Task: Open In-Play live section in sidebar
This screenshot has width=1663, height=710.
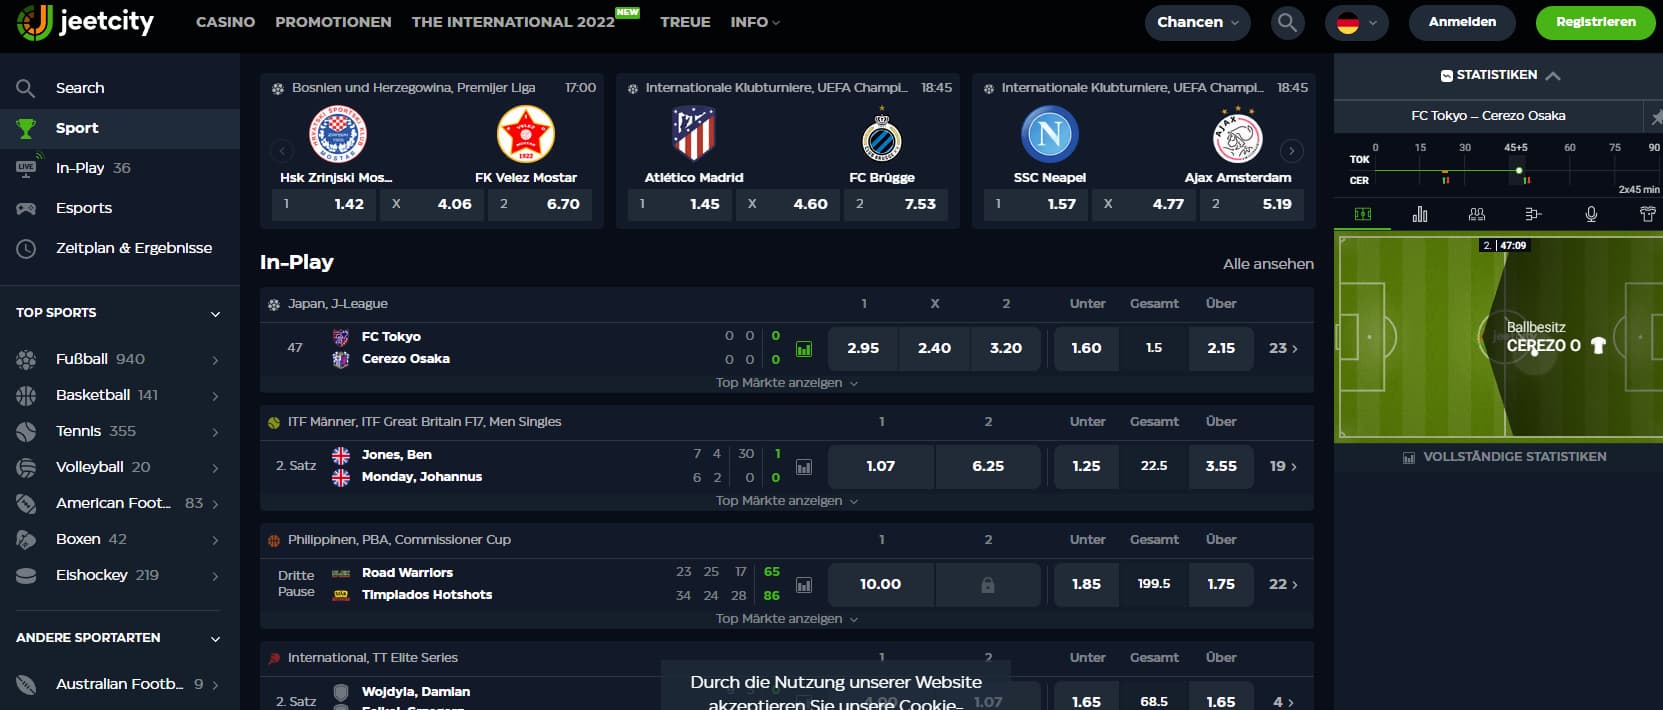Action: (120, 168)
